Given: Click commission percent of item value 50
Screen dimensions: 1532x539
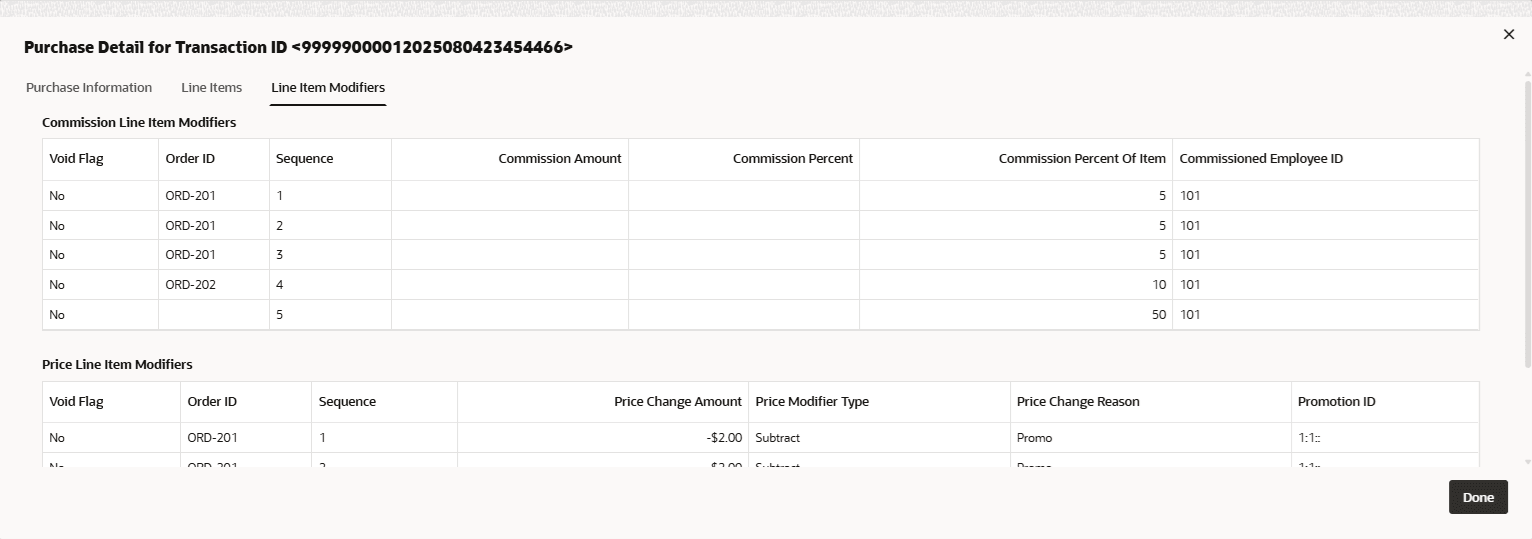Looking at the screenshot, I should click(1159, 314).
